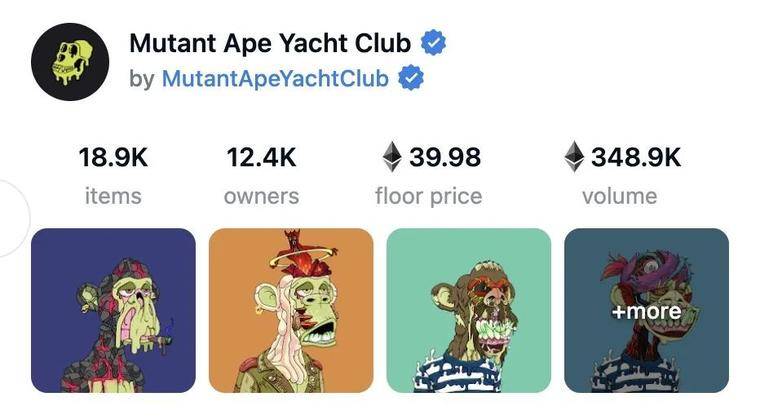Open the ape thumbnail with orange background
Viewport: 760px width, 419px height.
coord(291,310)
